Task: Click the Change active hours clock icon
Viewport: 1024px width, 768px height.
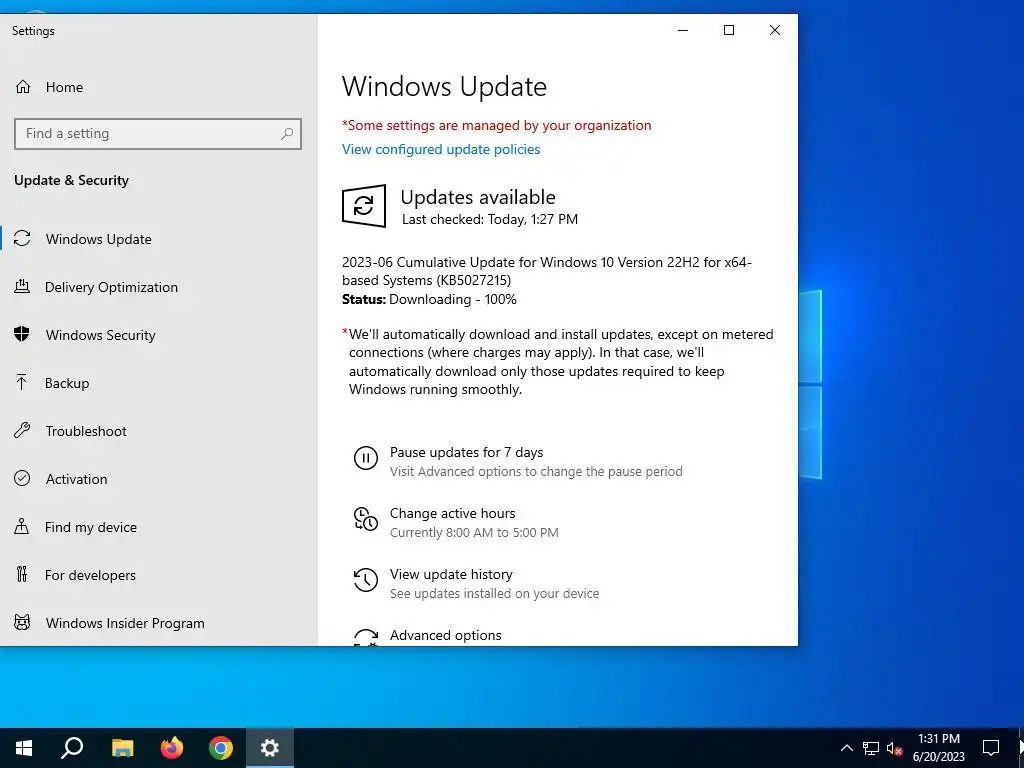Action: tap(366, 519)
